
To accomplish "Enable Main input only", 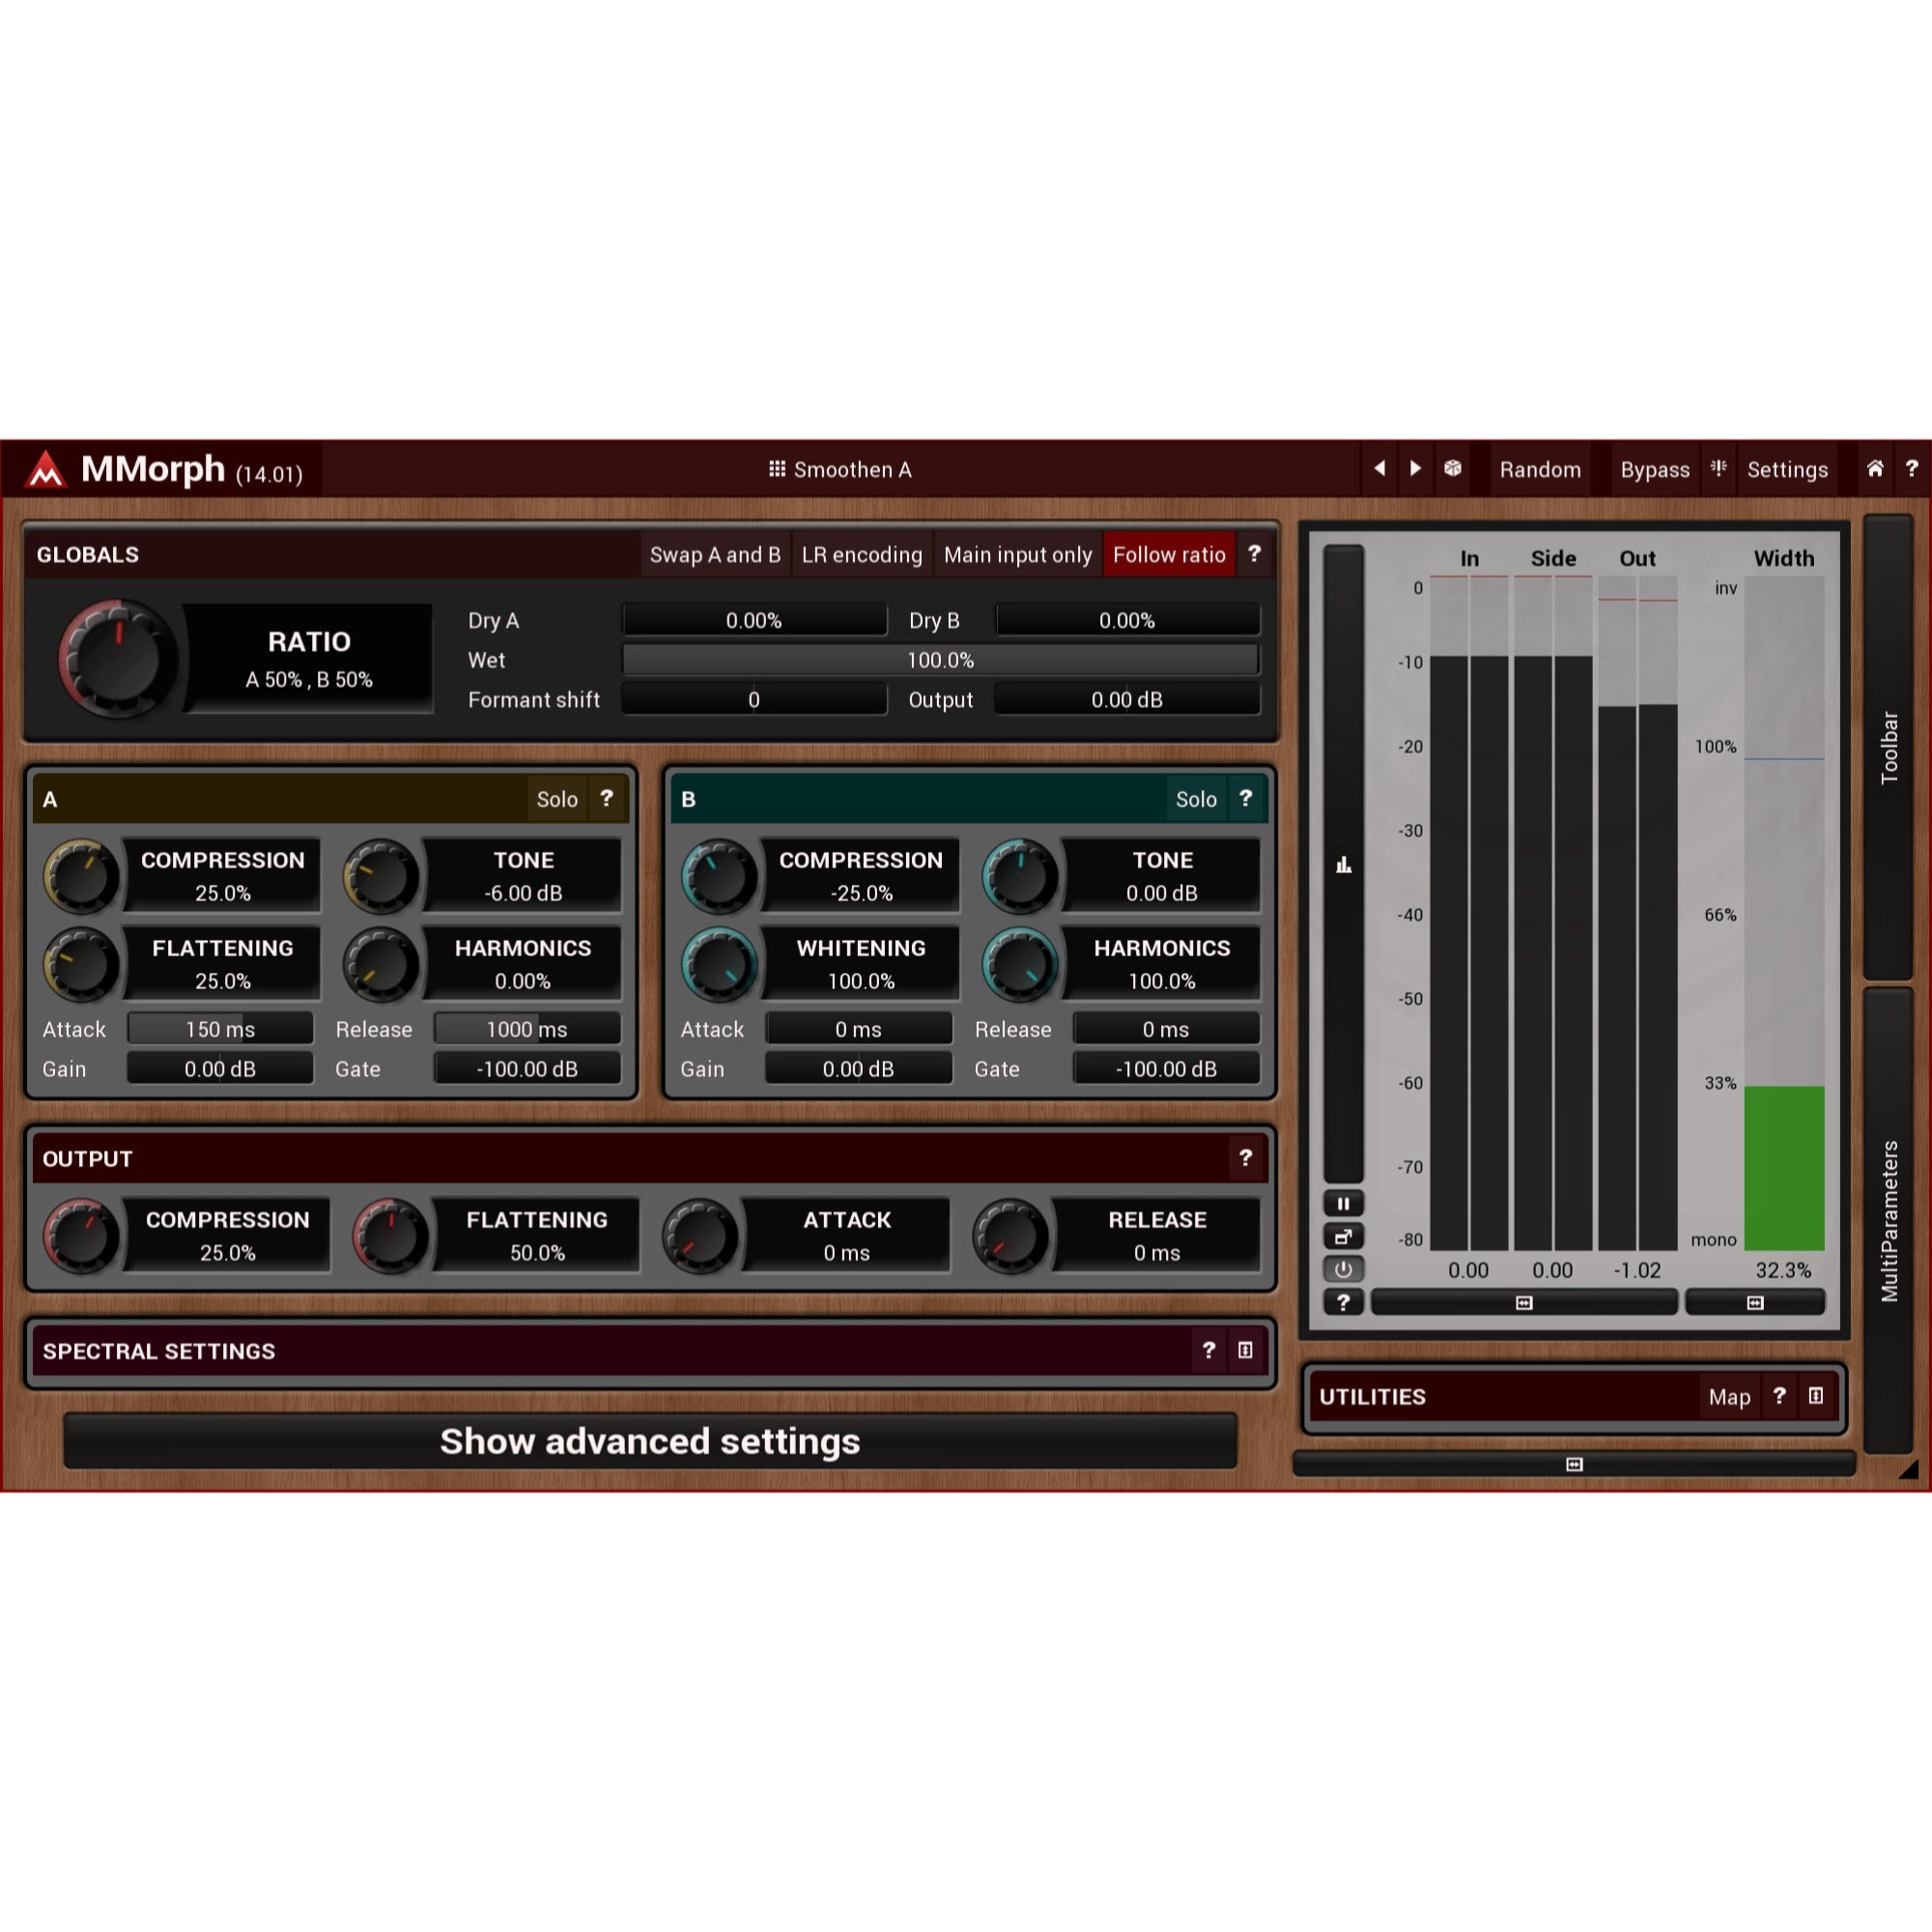I will 1017,554.
